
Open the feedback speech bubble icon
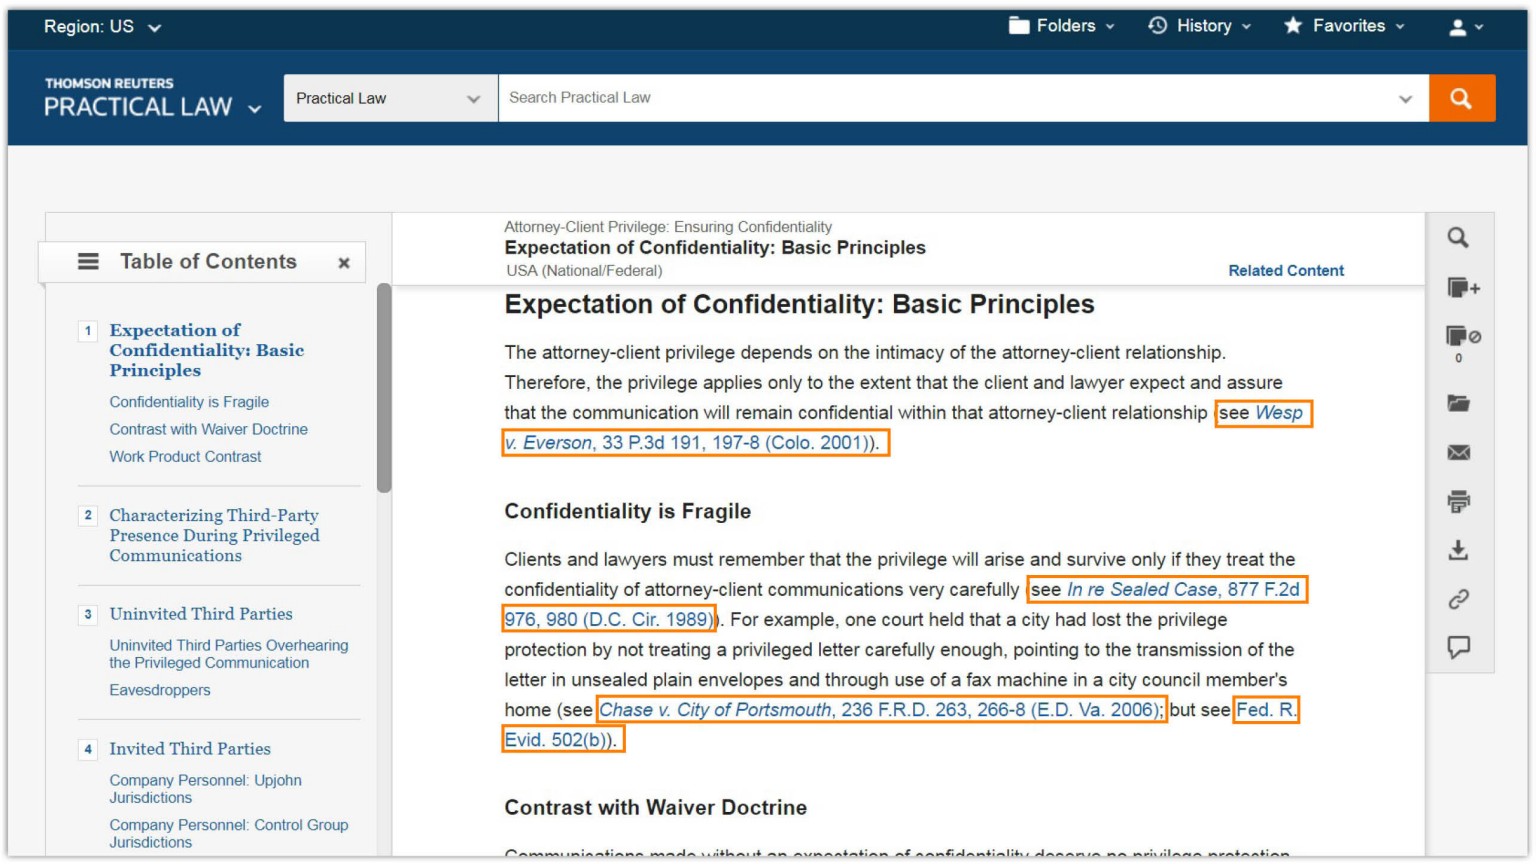click(x=1458, y=647)
